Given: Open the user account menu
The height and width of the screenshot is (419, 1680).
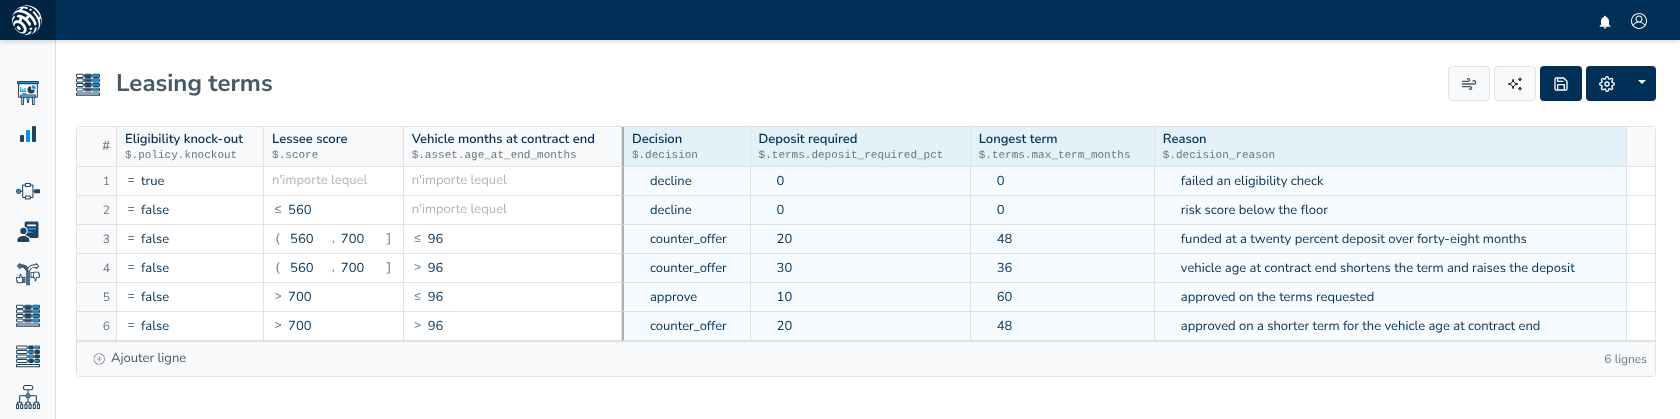Looking at the screenshot, I should pyautogui.click(x=1639, y=21).
